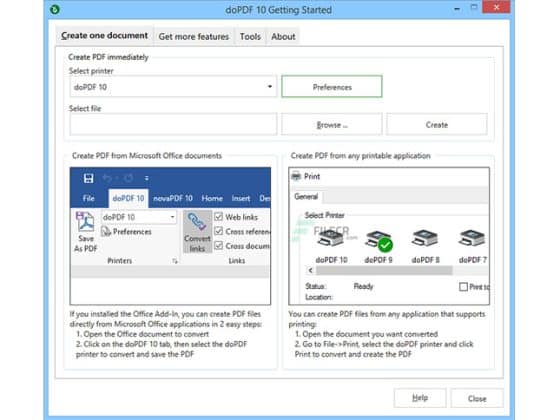Screen dimensions: 560x420
Task: Open the quick access customize arrow icon
Action: [146, 178]
